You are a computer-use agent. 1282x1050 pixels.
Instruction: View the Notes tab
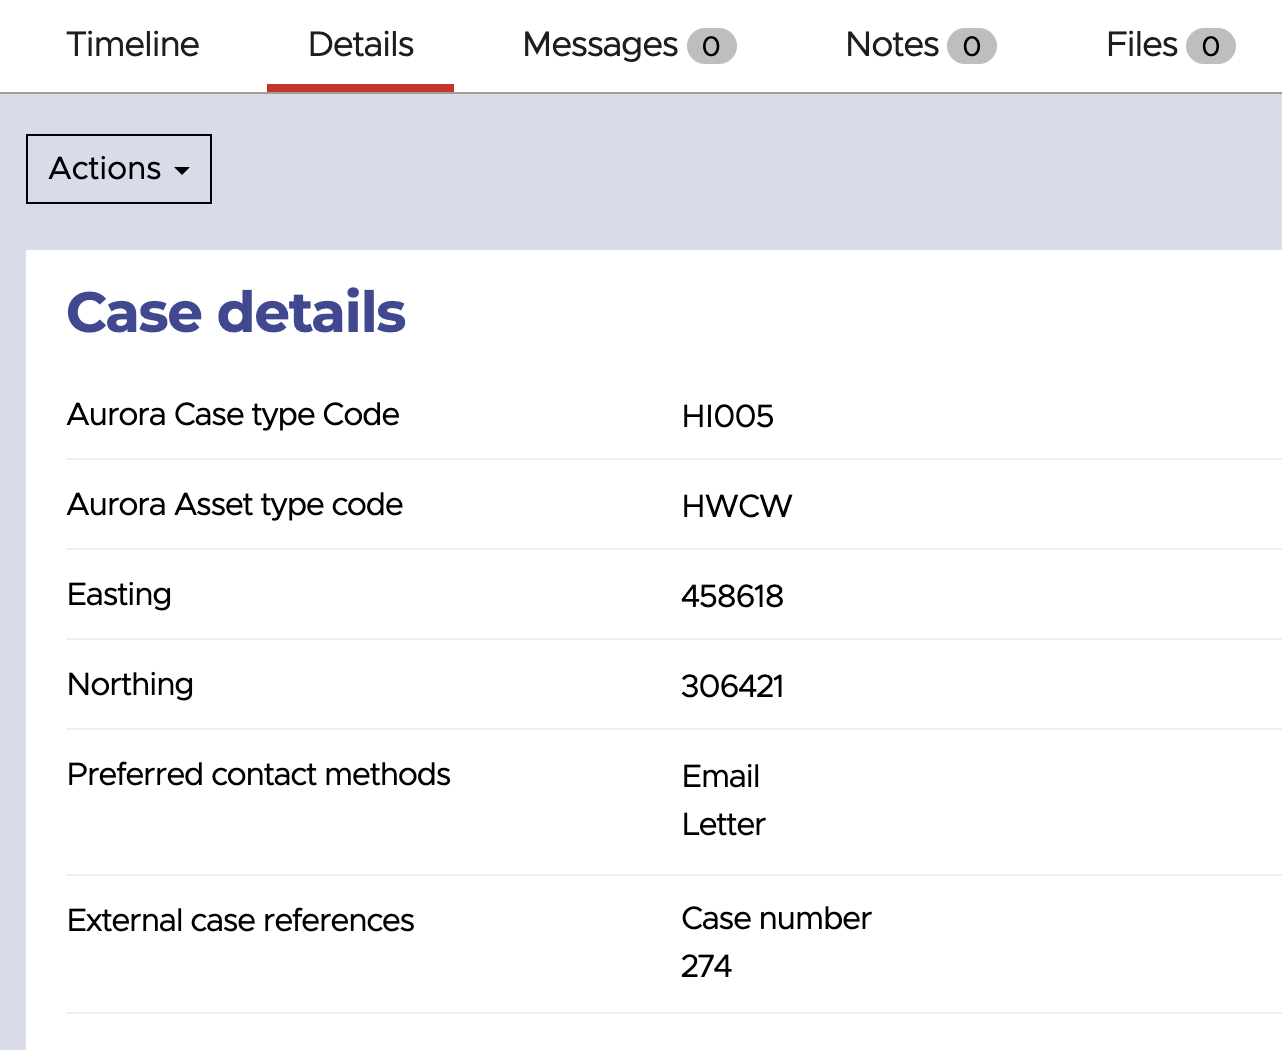[891, 44]
